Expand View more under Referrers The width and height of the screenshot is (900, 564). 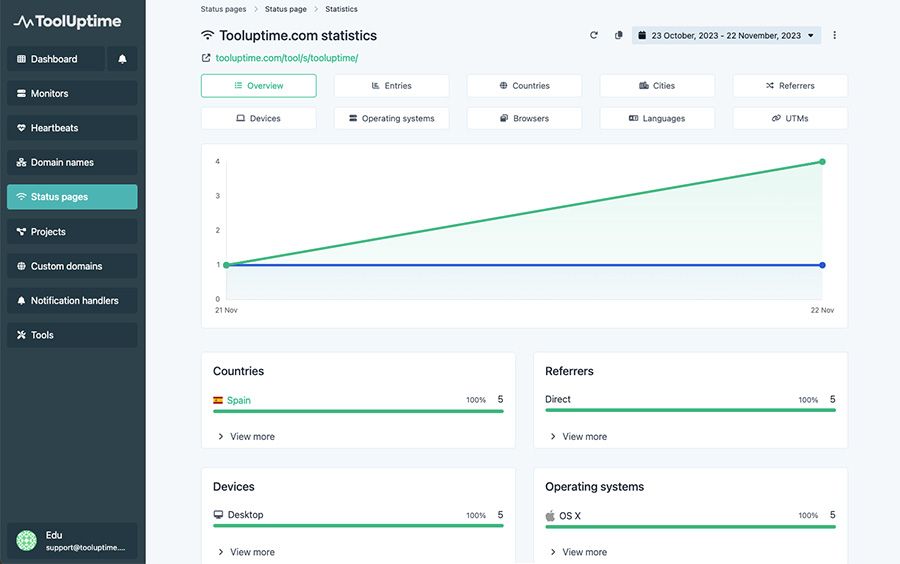(579, 437)
